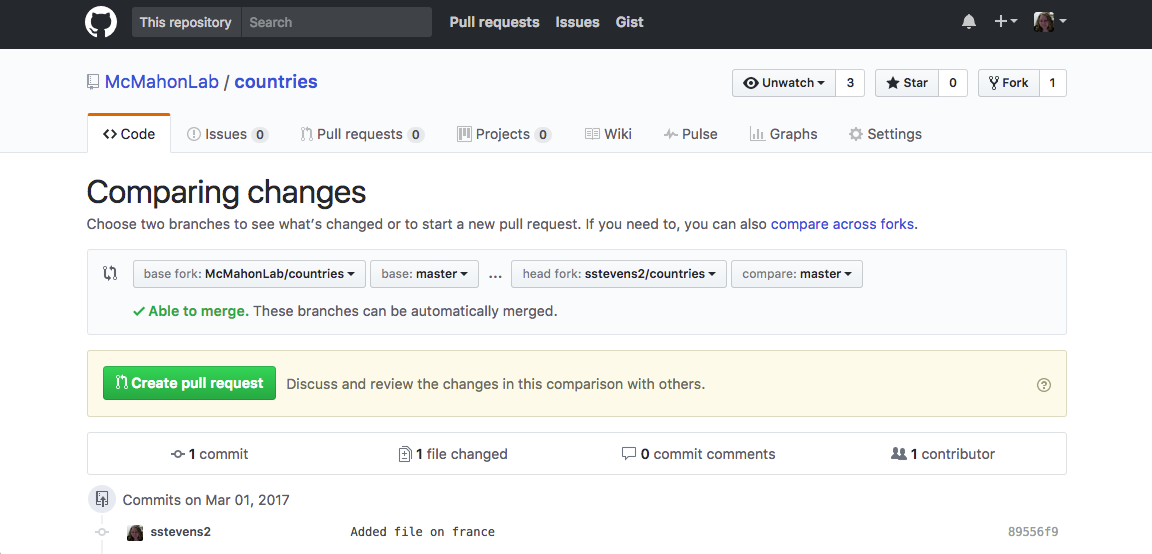Follow the compare across forks link
The image size is (1152, 554).
click(x=842, y=224)
